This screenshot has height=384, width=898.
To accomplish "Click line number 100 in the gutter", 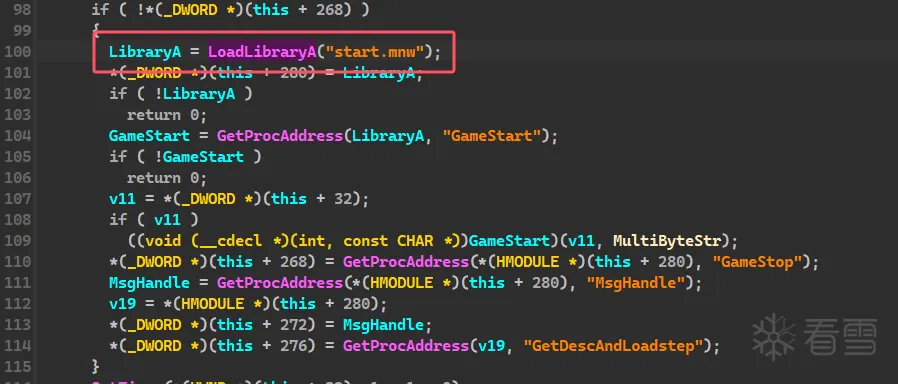I will 17,52.
